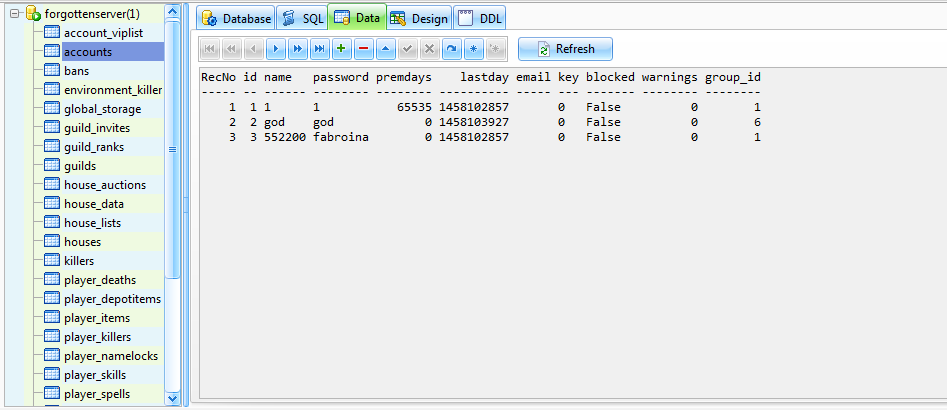Open the killers table
The height and width of the screenshot is (410, 947).
pyautogui.click(x=79, y=261)
